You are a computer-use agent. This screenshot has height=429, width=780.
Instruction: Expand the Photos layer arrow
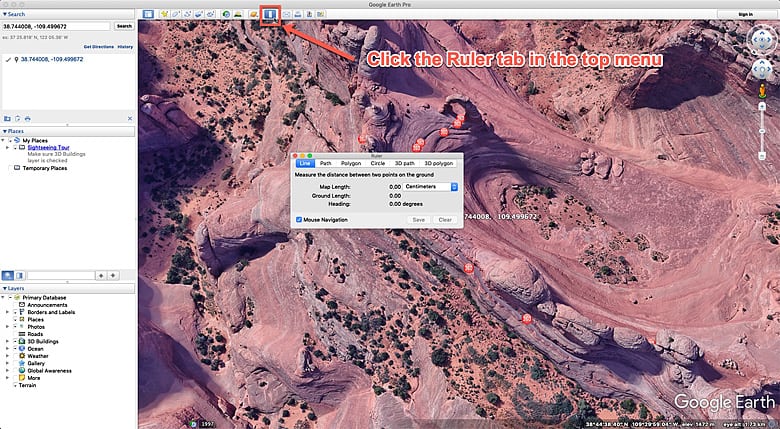click(7, 327)
